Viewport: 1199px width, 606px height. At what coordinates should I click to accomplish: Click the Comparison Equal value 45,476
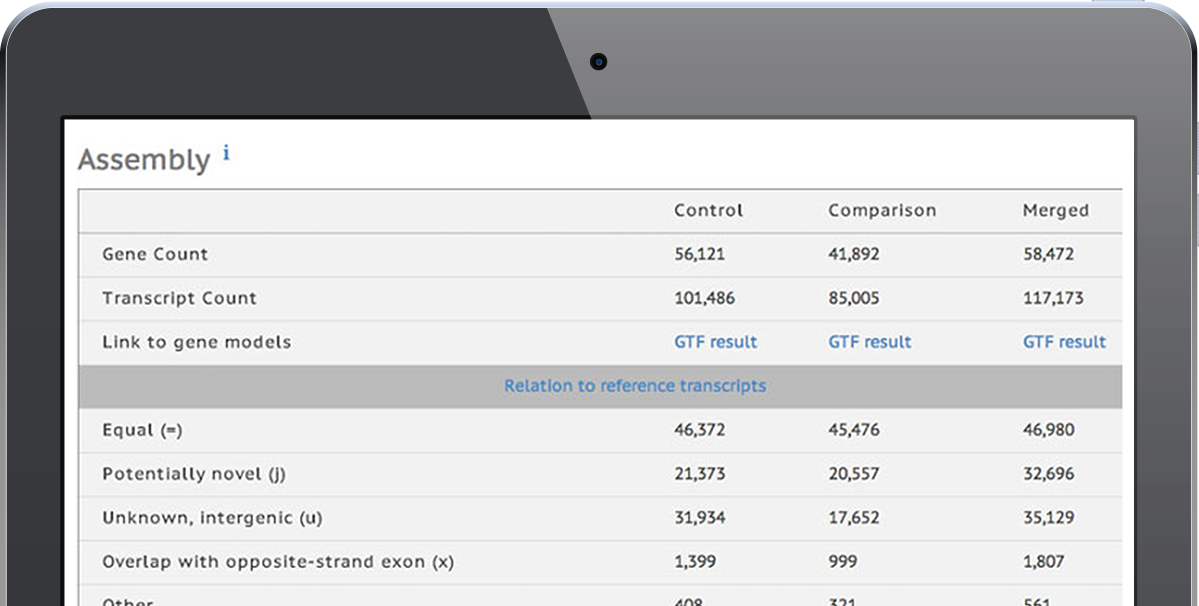853,430
